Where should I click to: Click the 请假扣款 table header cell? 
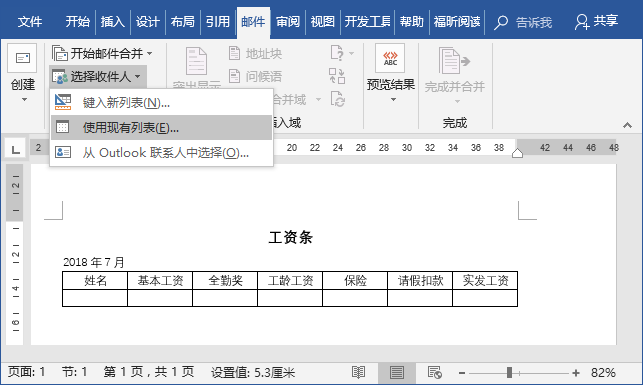[420, 280]
